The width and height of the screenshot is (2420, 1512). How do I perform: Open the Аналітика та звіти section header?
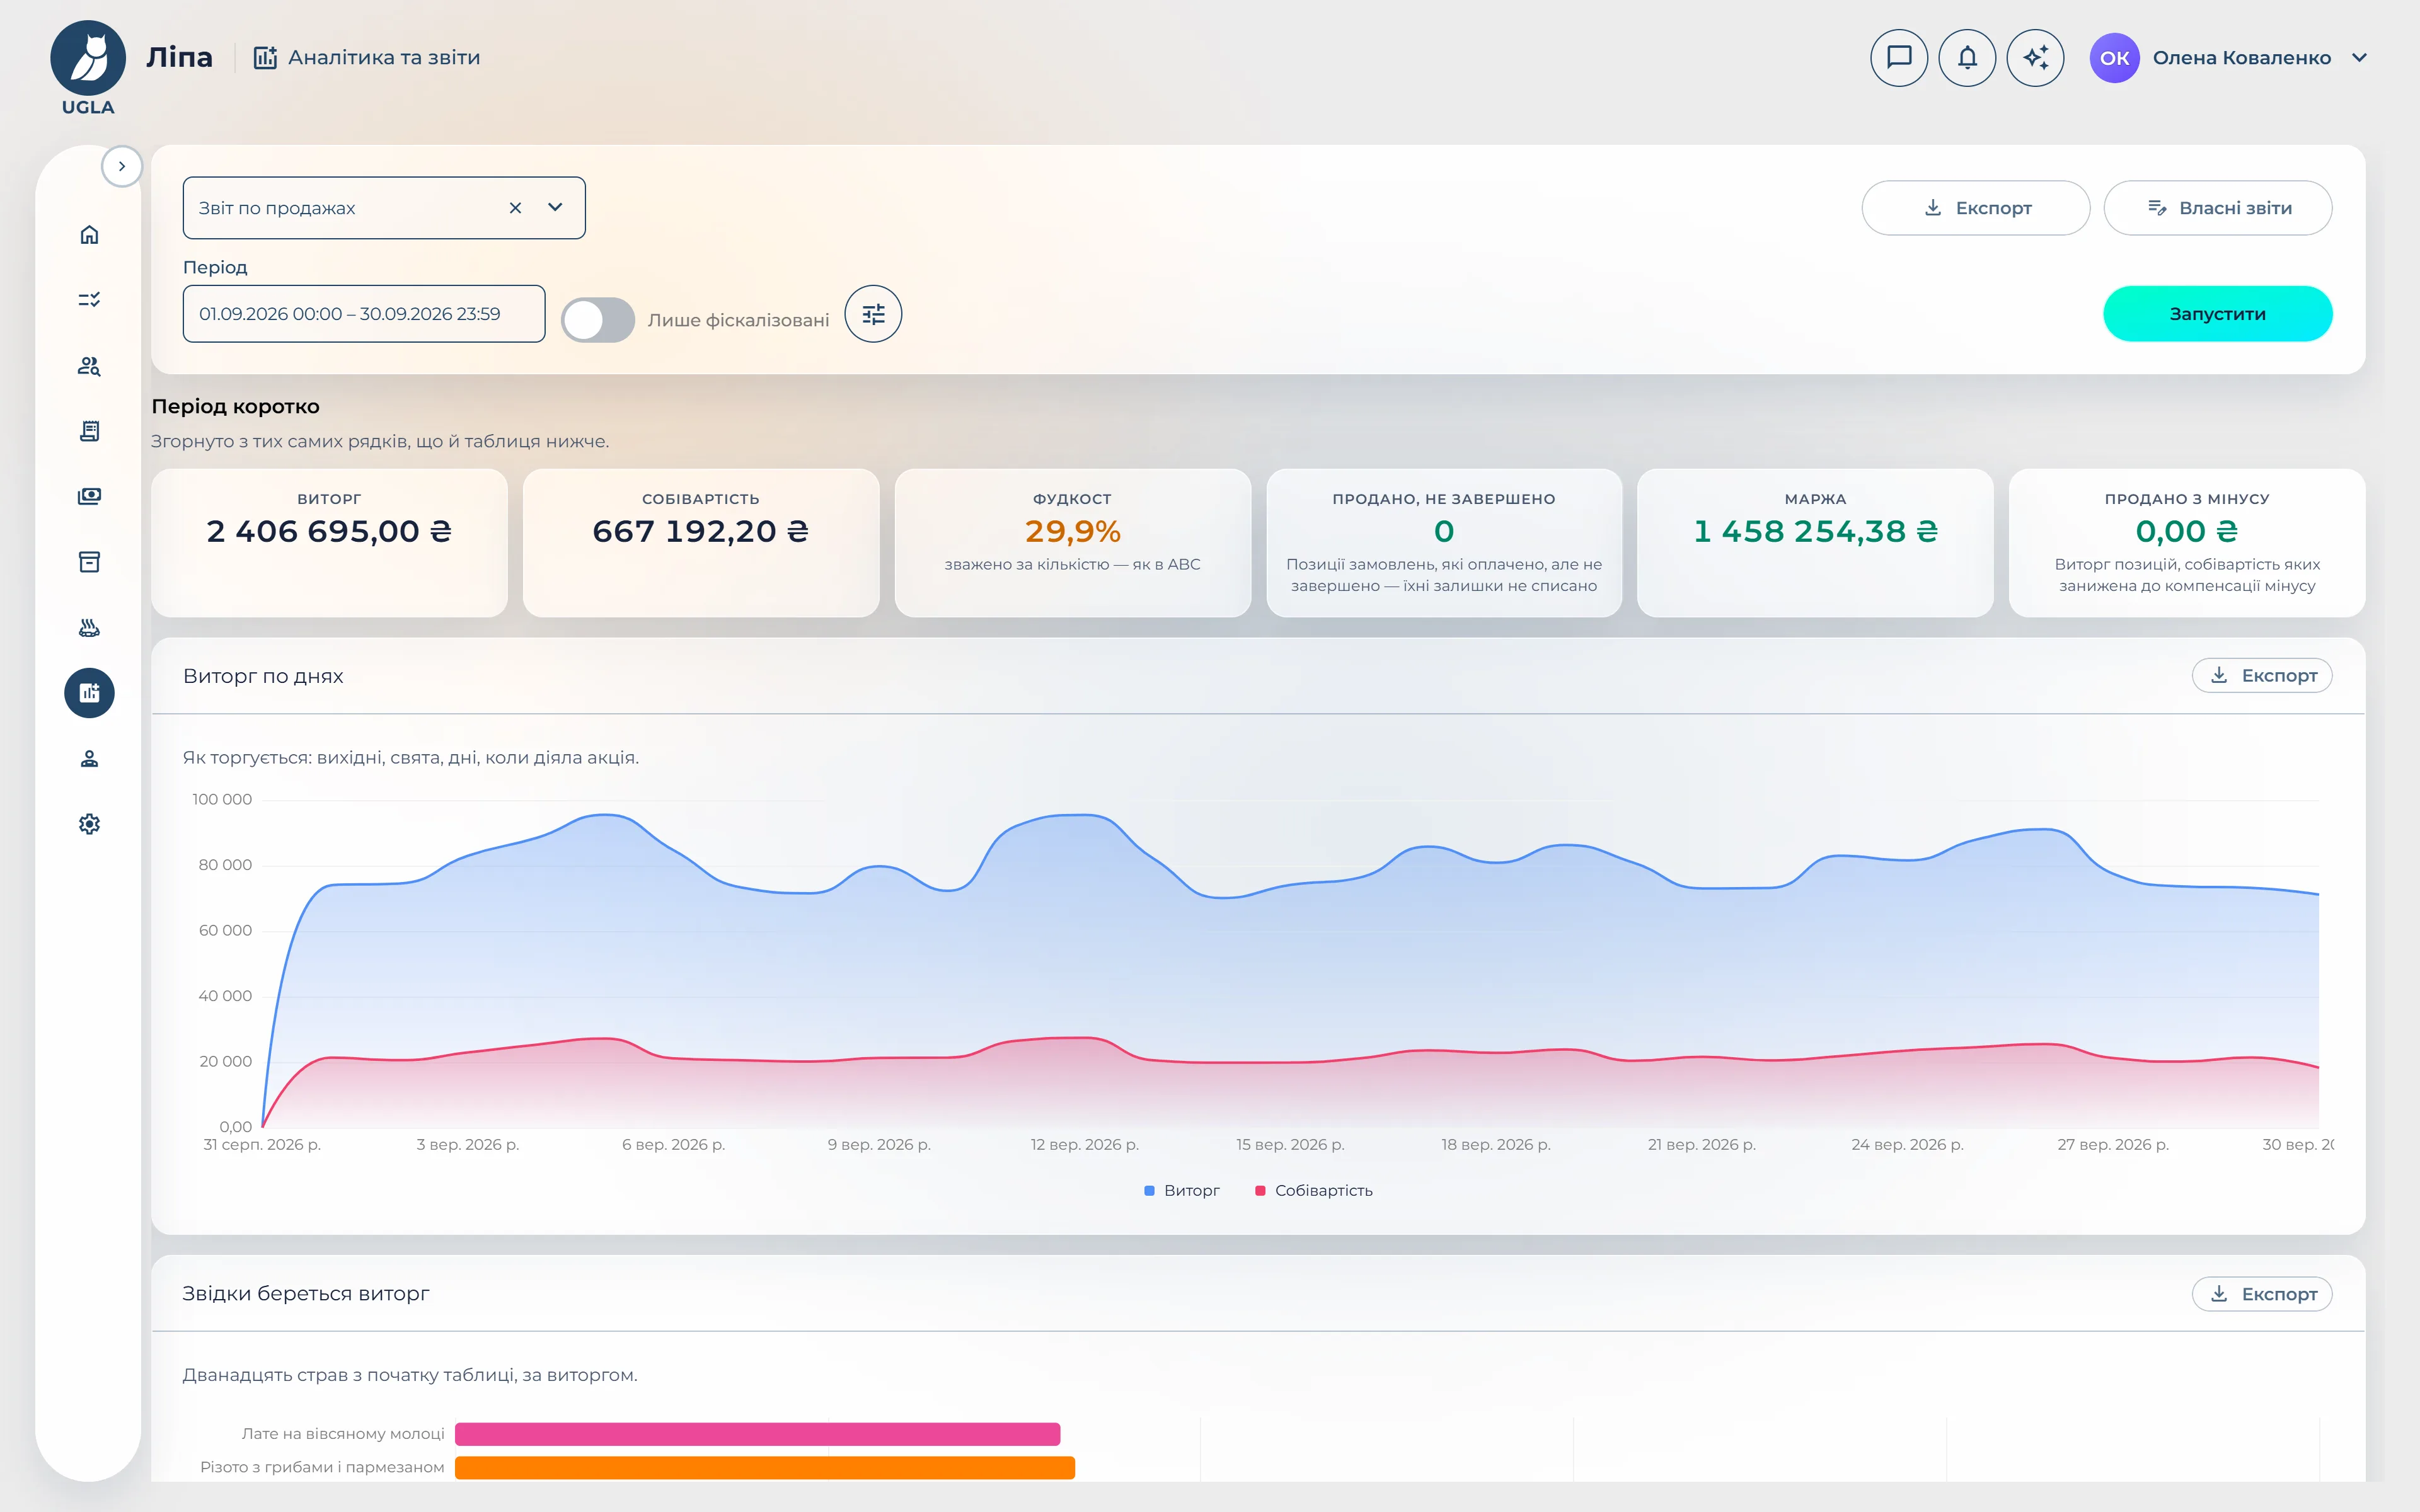pos(367,58)
